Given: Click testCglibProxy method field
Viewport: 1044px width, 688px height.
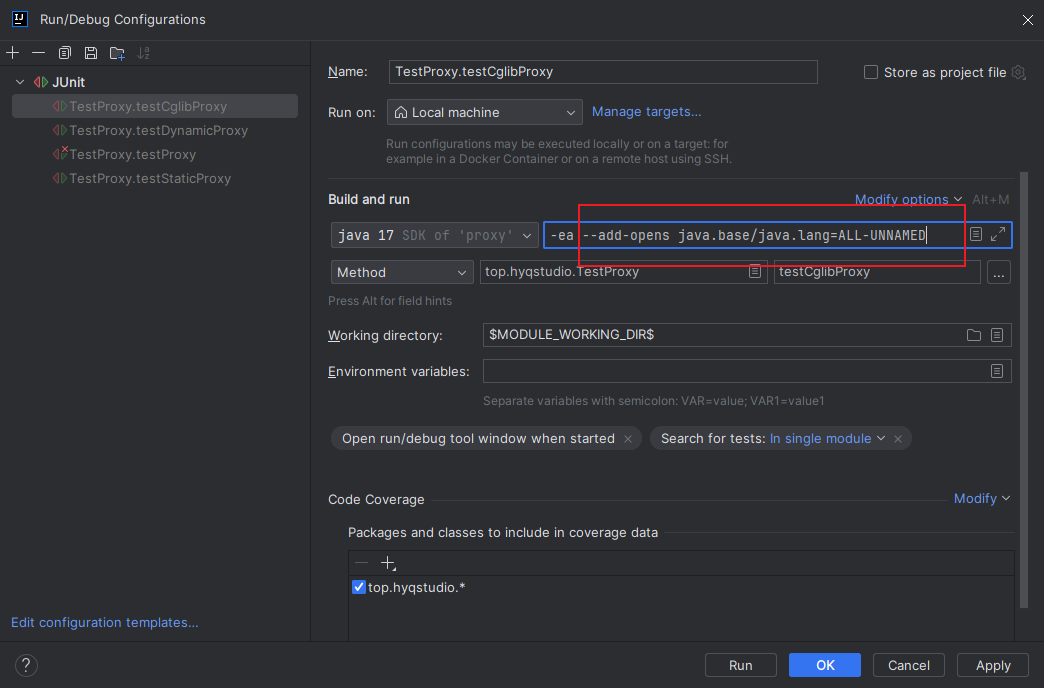Looking at the screenshot, I should coord(876,272).
